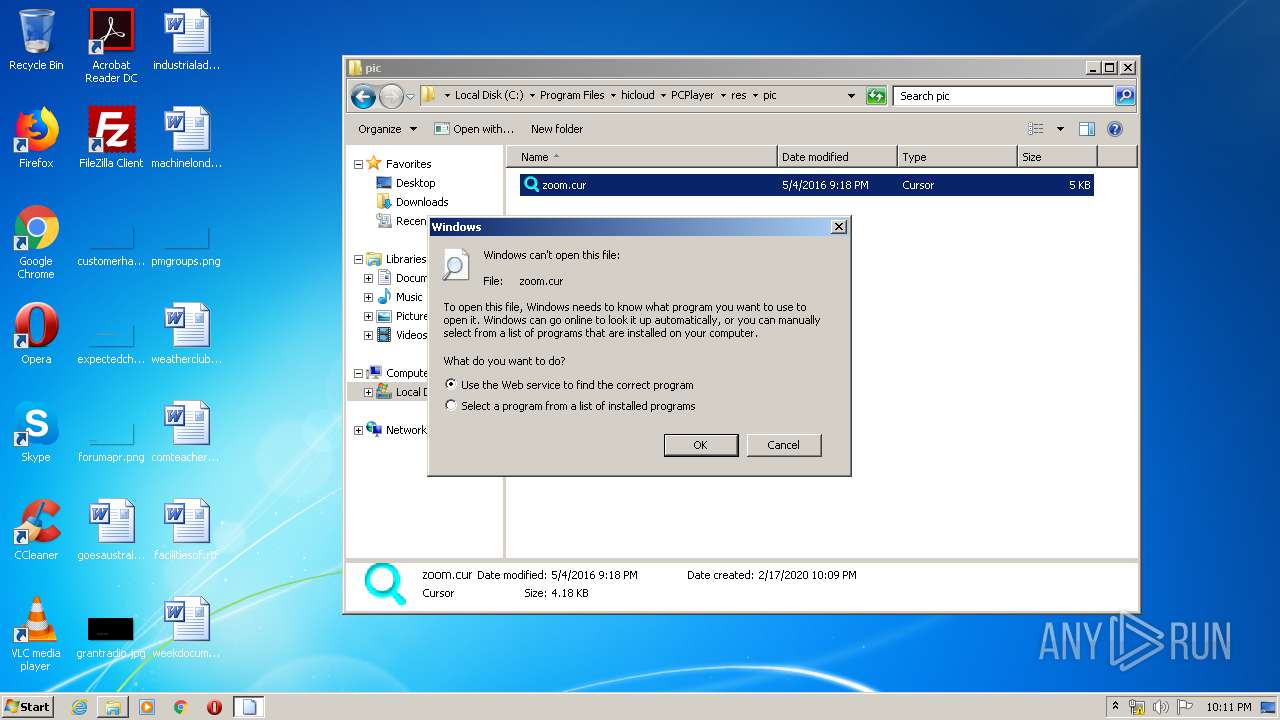Launch Google Chrome desktop shortcut

36,242
